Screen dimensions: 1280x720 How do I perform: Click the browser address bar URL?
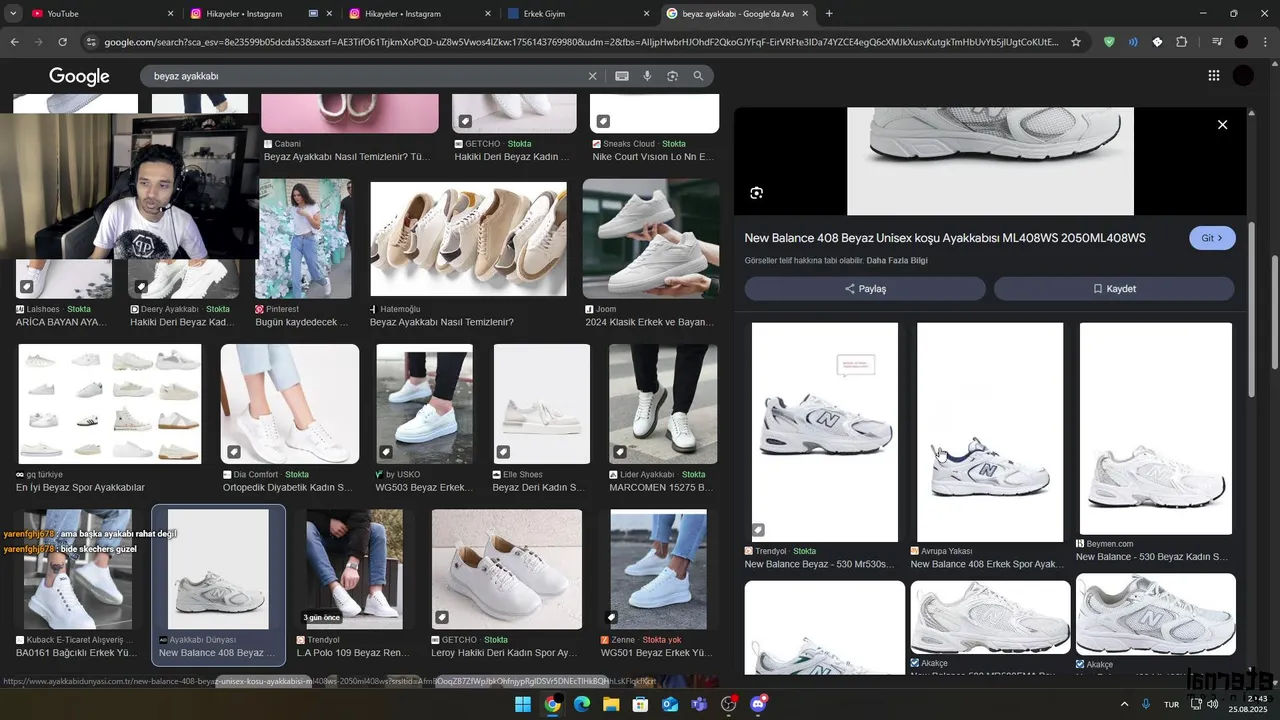pyautogui.click(x=580, y=42)
